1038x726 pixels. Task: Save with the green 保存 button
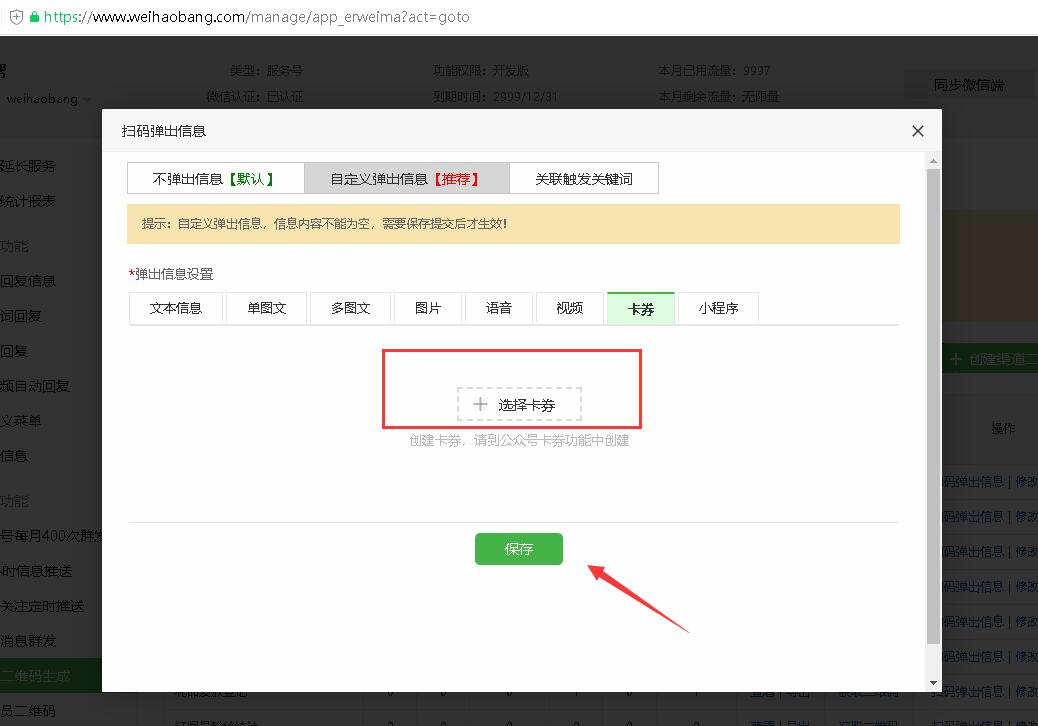coord(518,549)
